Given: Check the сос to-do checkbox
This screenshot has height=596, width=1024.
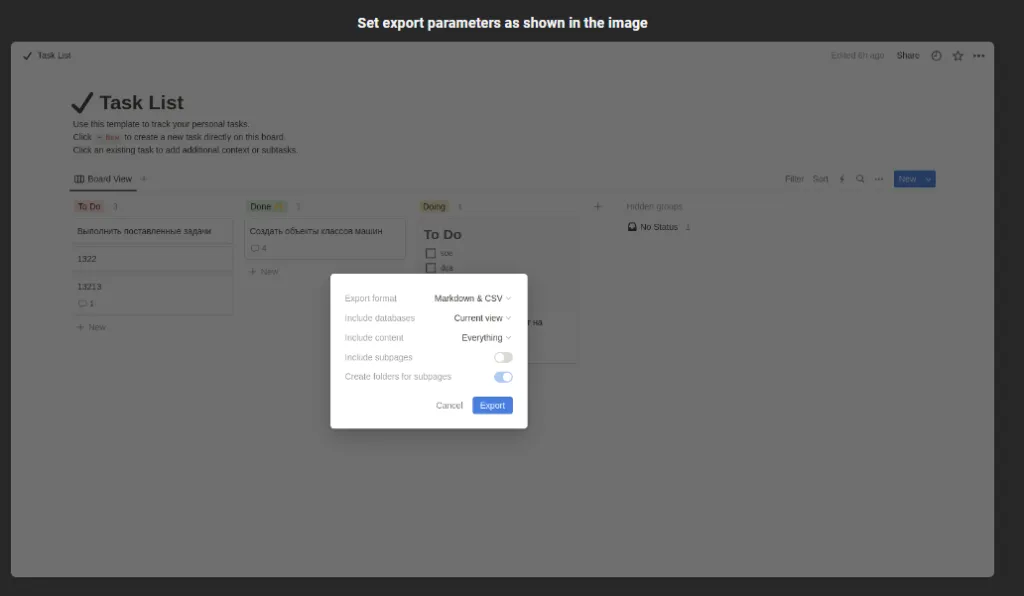Looking at the screenshot, I should [430, 253].
